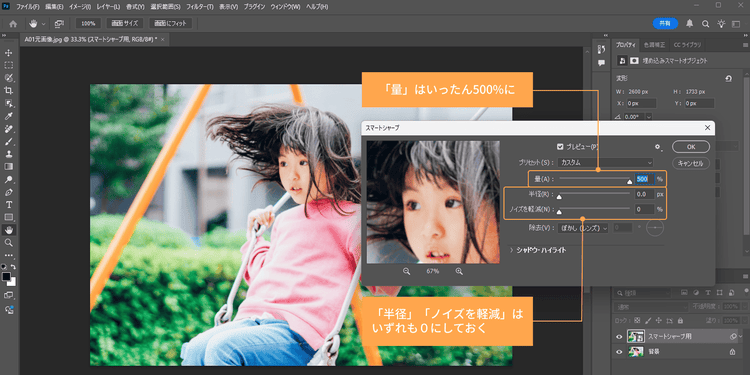Select the Move tool
Screen dimensions: 750x375
(x=9, y=53)
